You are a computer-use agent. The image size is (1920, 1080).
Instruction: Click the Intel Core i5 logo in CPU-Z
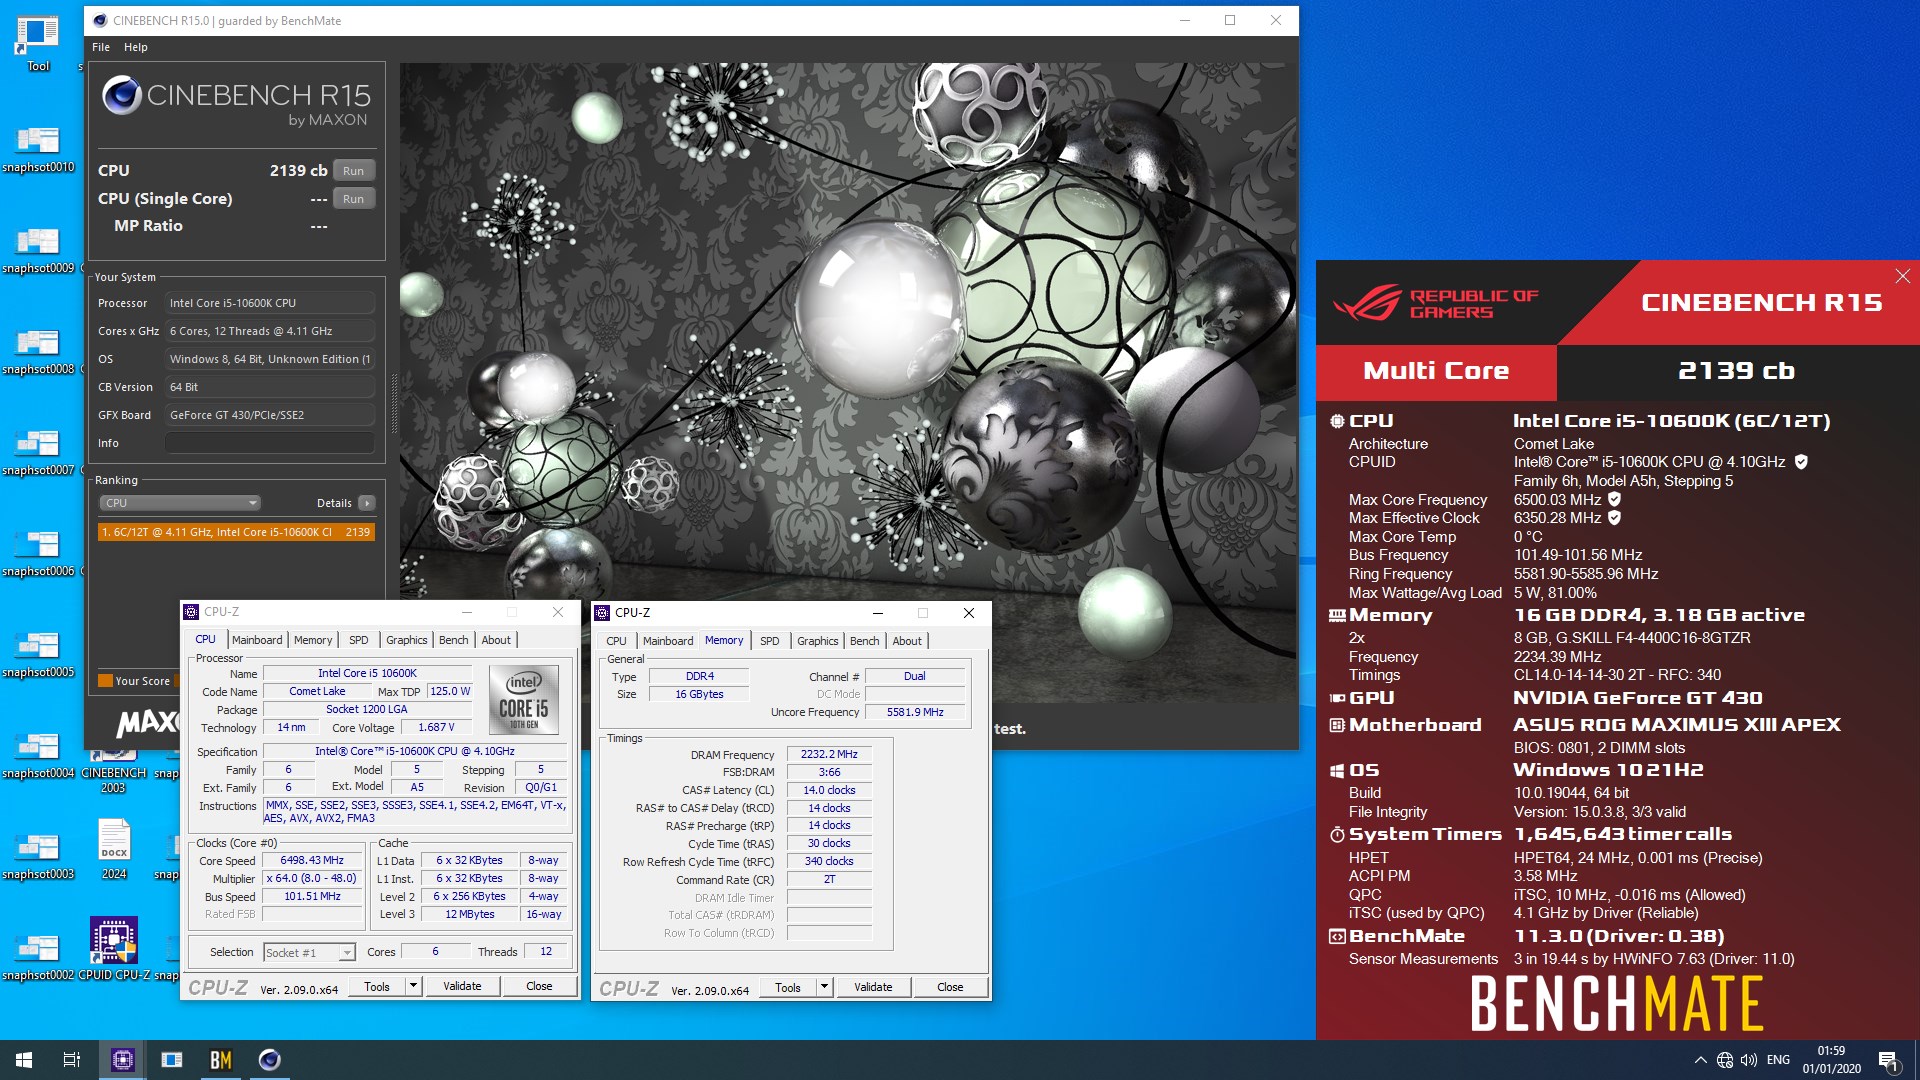pyautogui.click(x=524, y=699)
